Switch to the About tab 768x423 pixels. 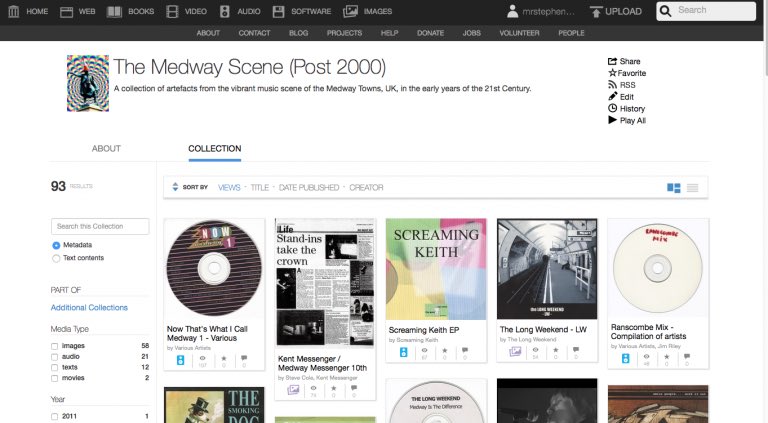point(106,148)
